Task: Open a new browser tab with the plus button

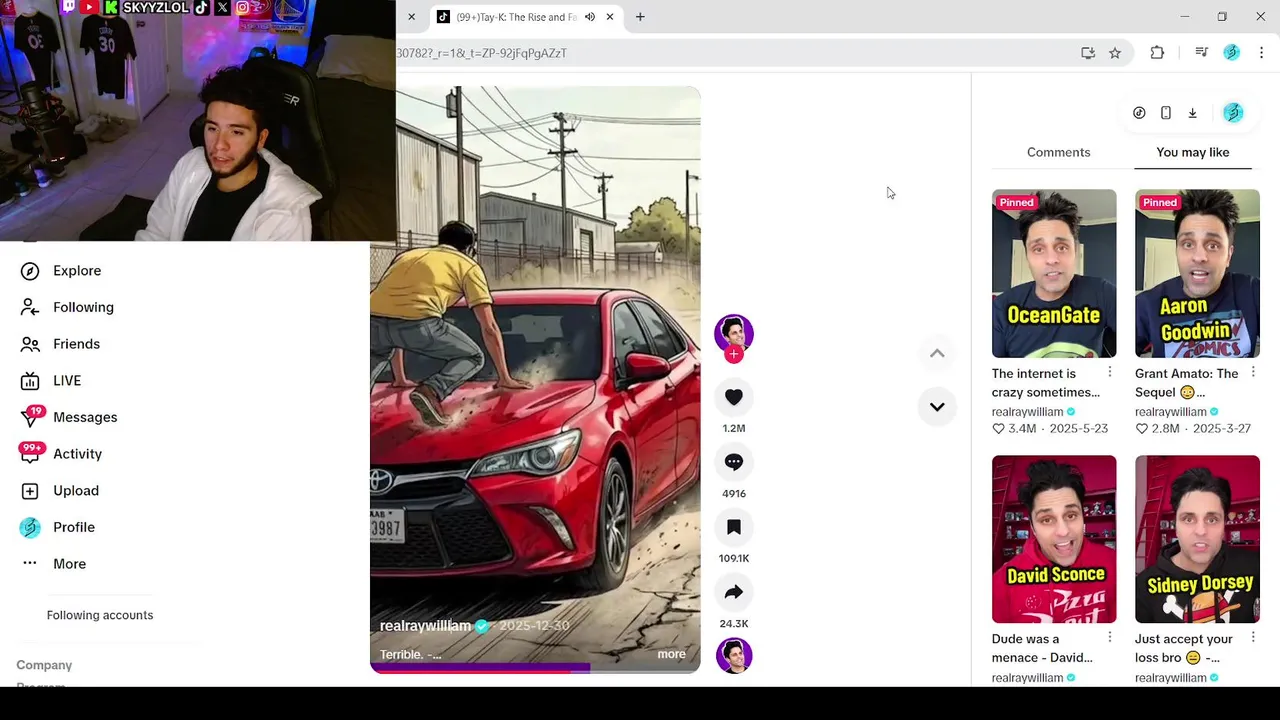Action: [640, 17]
